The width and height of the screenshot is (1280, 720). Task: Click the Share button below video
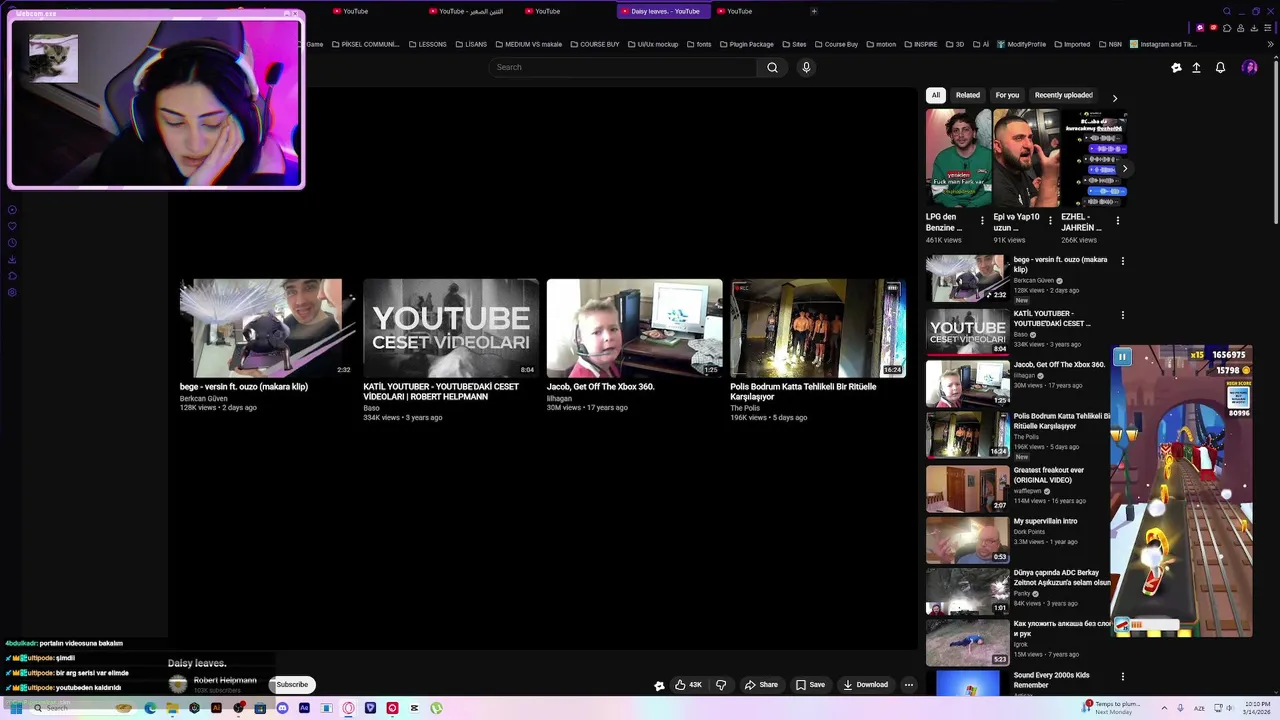(761, 685)
